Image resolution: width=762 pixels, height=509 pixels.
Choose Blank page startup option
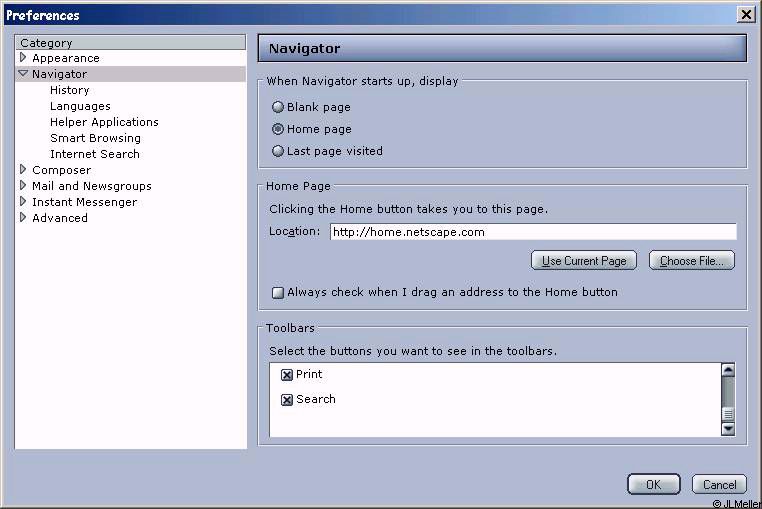tap(277, 107)
